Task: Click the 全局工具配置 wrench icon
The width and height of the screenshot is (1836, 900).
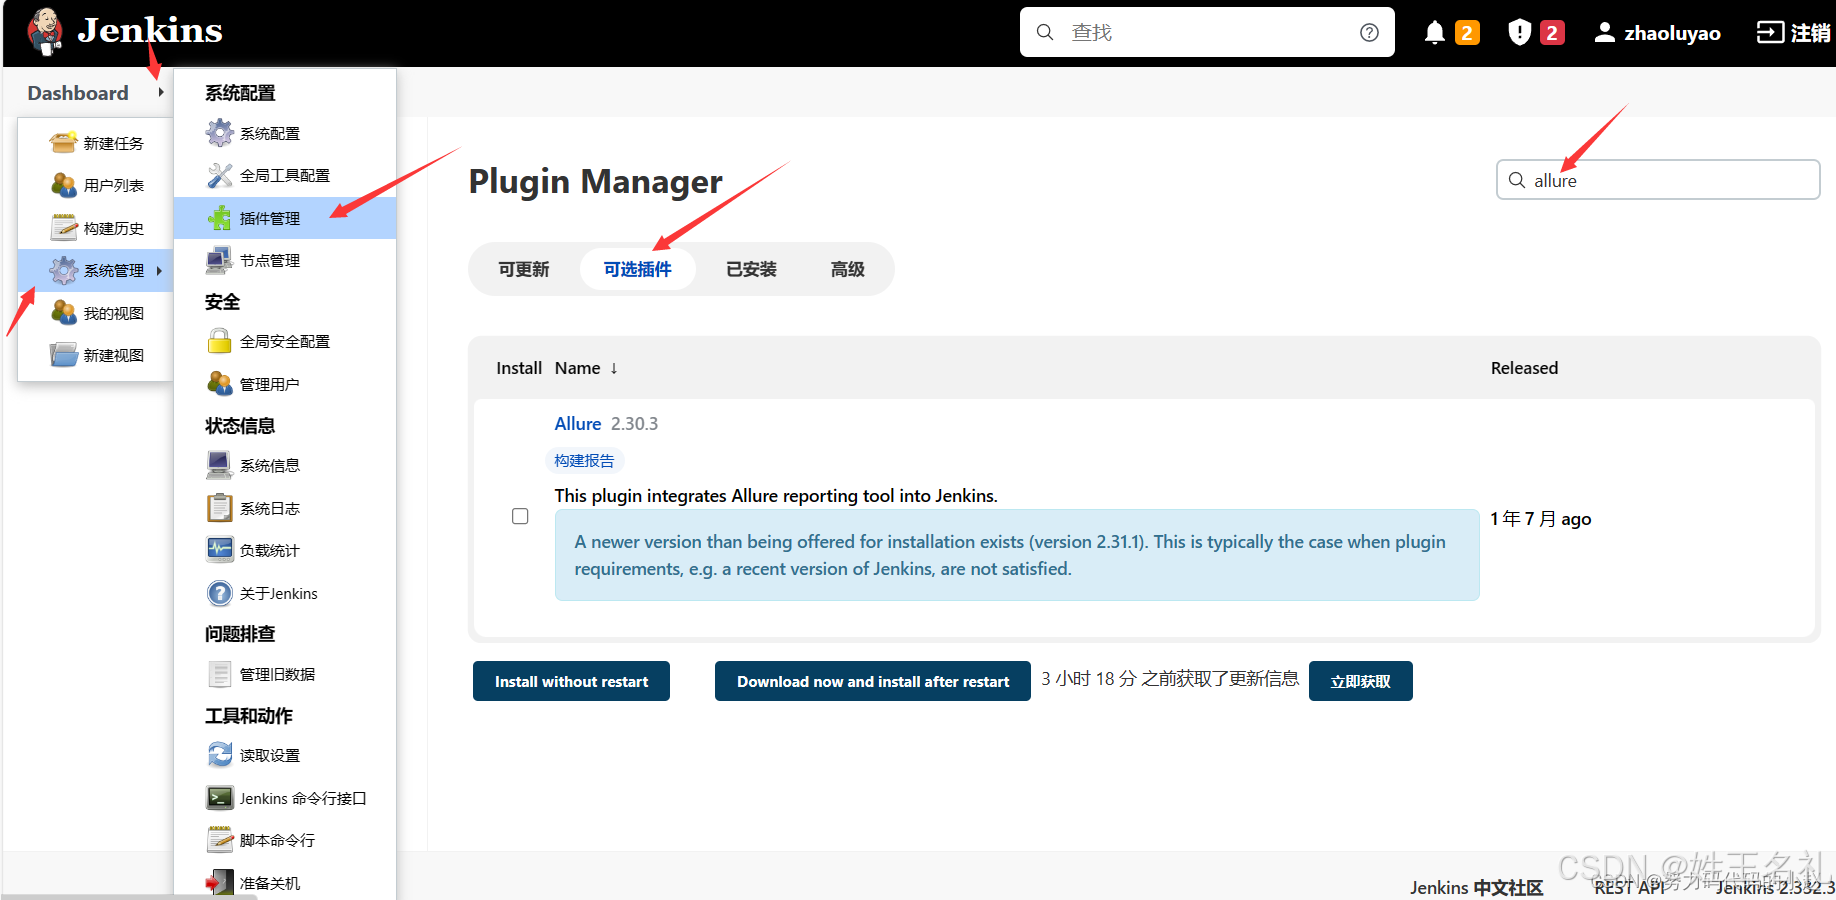Action: 220,175
